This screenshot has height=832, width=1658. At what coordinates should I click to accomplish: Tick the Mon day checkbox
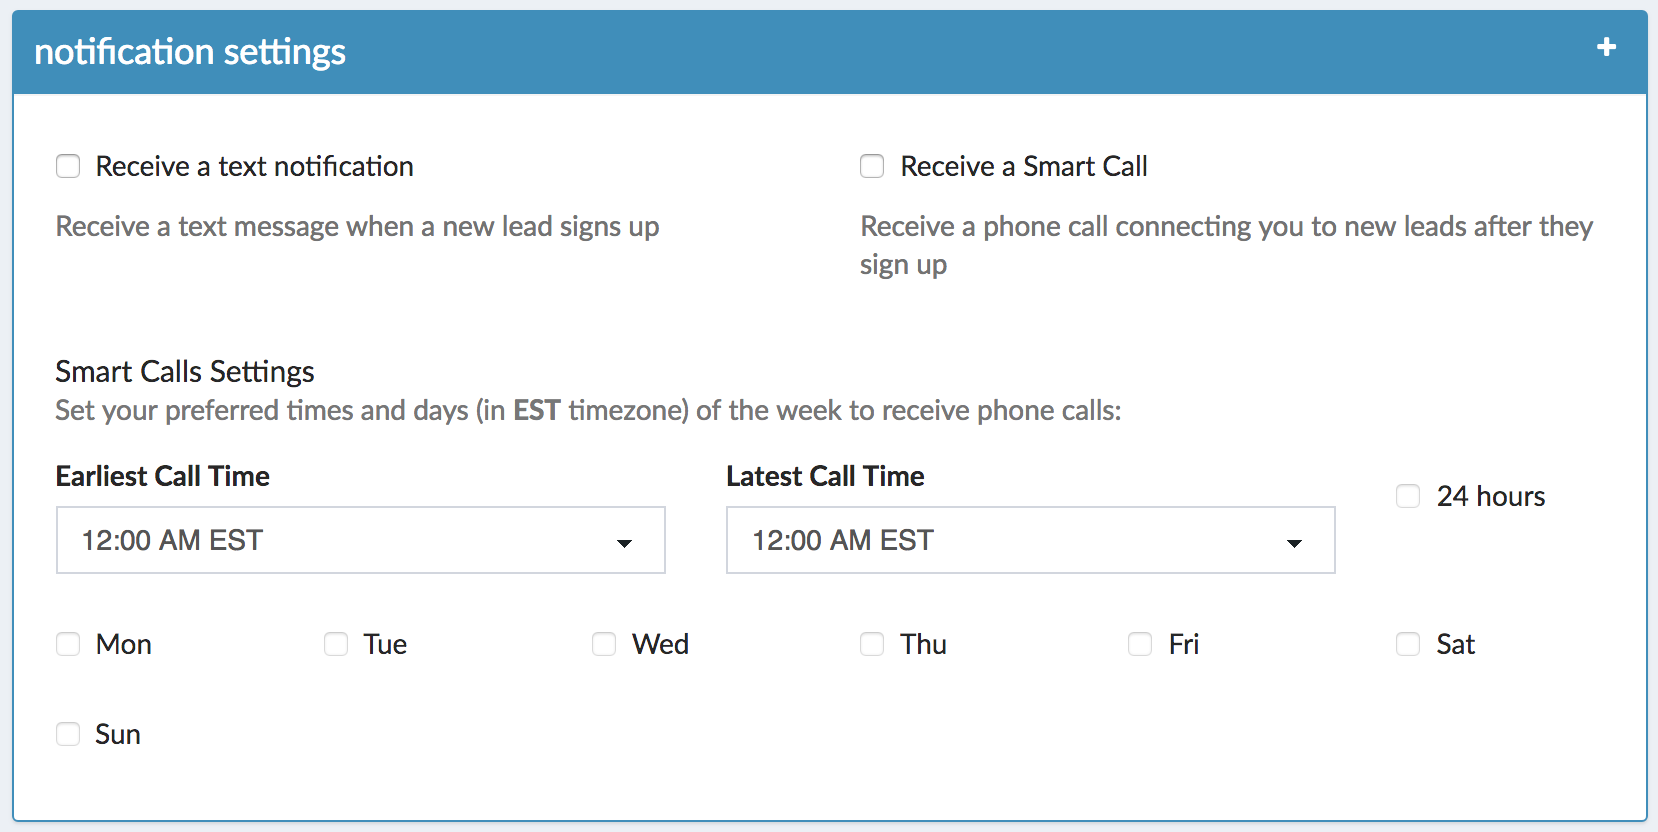(x=68, y=644)
